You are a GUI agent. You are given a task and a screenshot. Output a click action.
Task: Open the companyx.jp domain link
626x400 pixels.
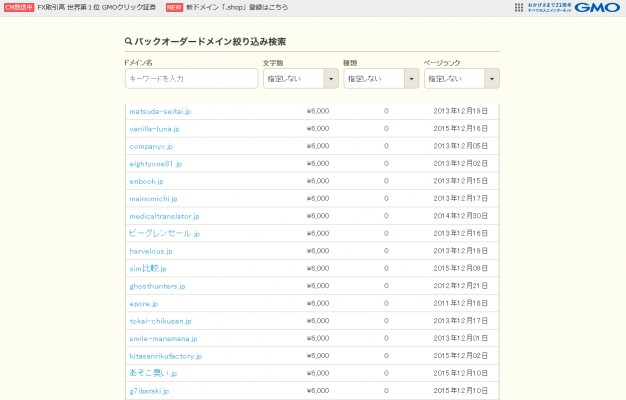(151, 147)
